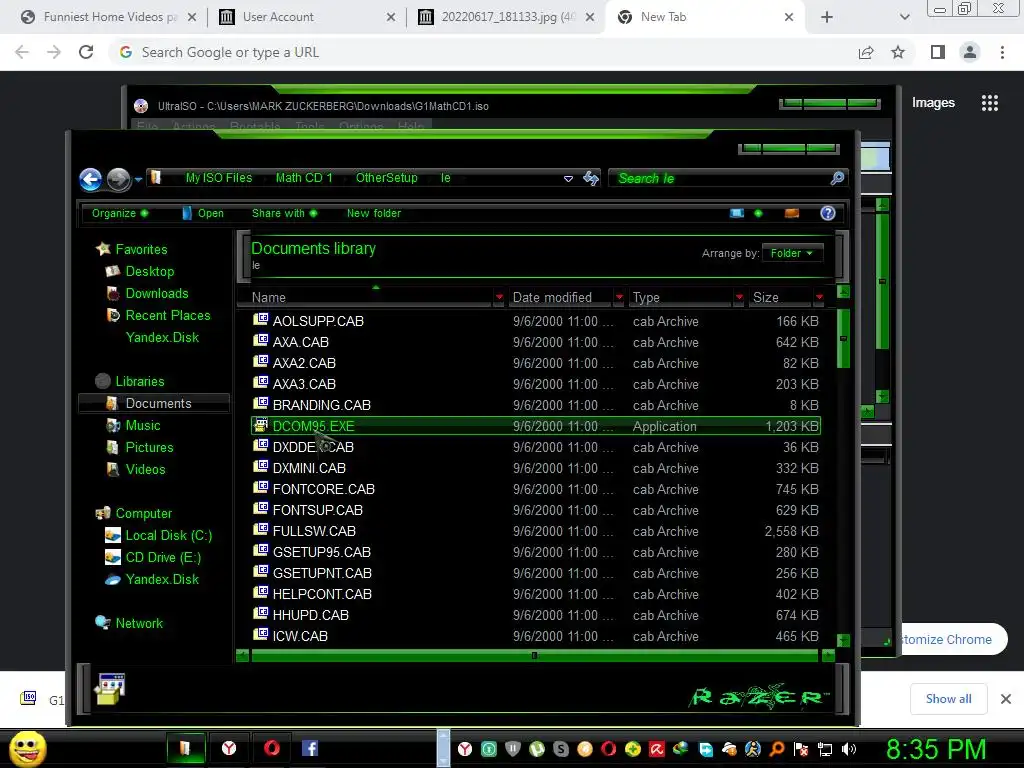The height and width of the screenshot is (768, 1024).
Task: Click the share page icon in Chrome
Action: [866, 52]
